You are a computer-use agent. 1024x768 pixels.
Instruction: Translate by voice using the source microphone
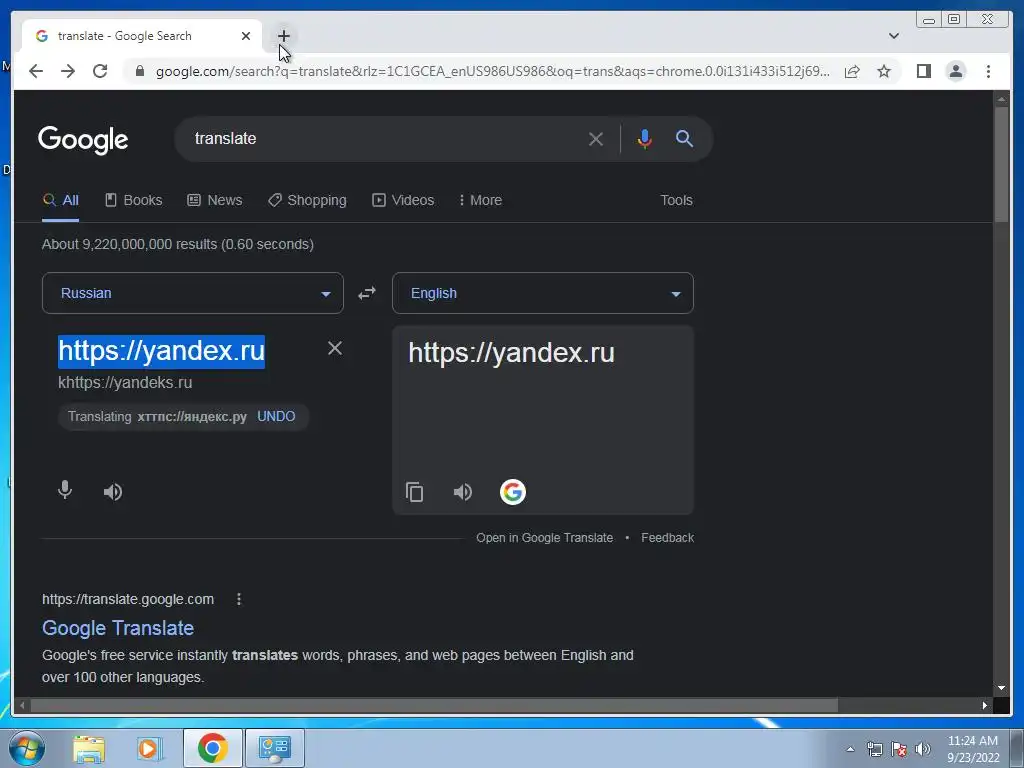tap(65, 490)
